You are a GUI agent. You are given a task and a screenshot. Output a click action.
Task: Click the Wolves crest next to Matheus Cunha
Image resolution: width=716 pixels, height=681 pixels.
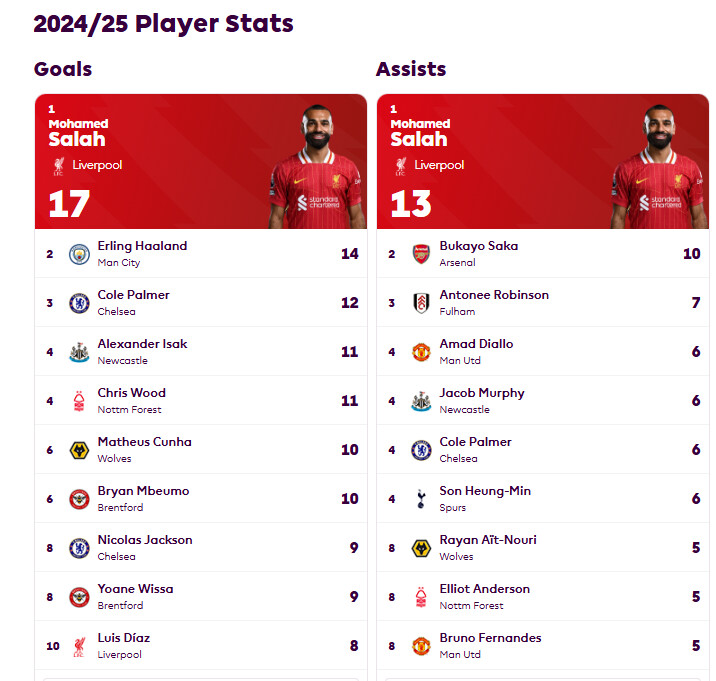pos(79,450)
